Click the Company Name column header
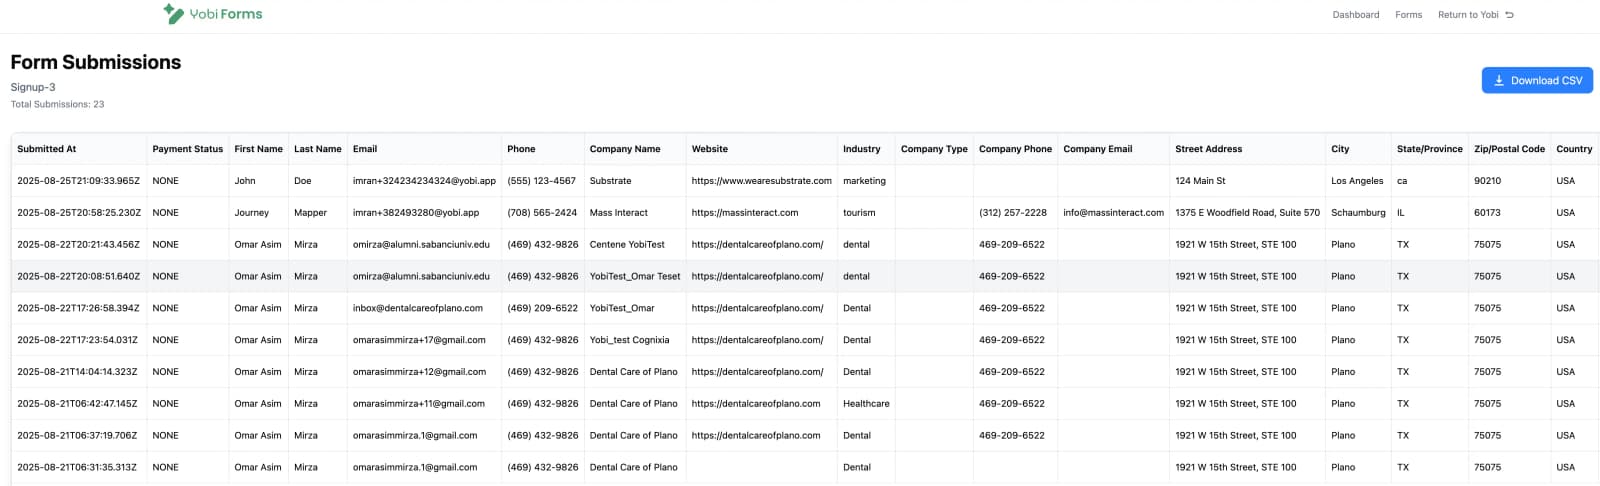 point(625,149)
